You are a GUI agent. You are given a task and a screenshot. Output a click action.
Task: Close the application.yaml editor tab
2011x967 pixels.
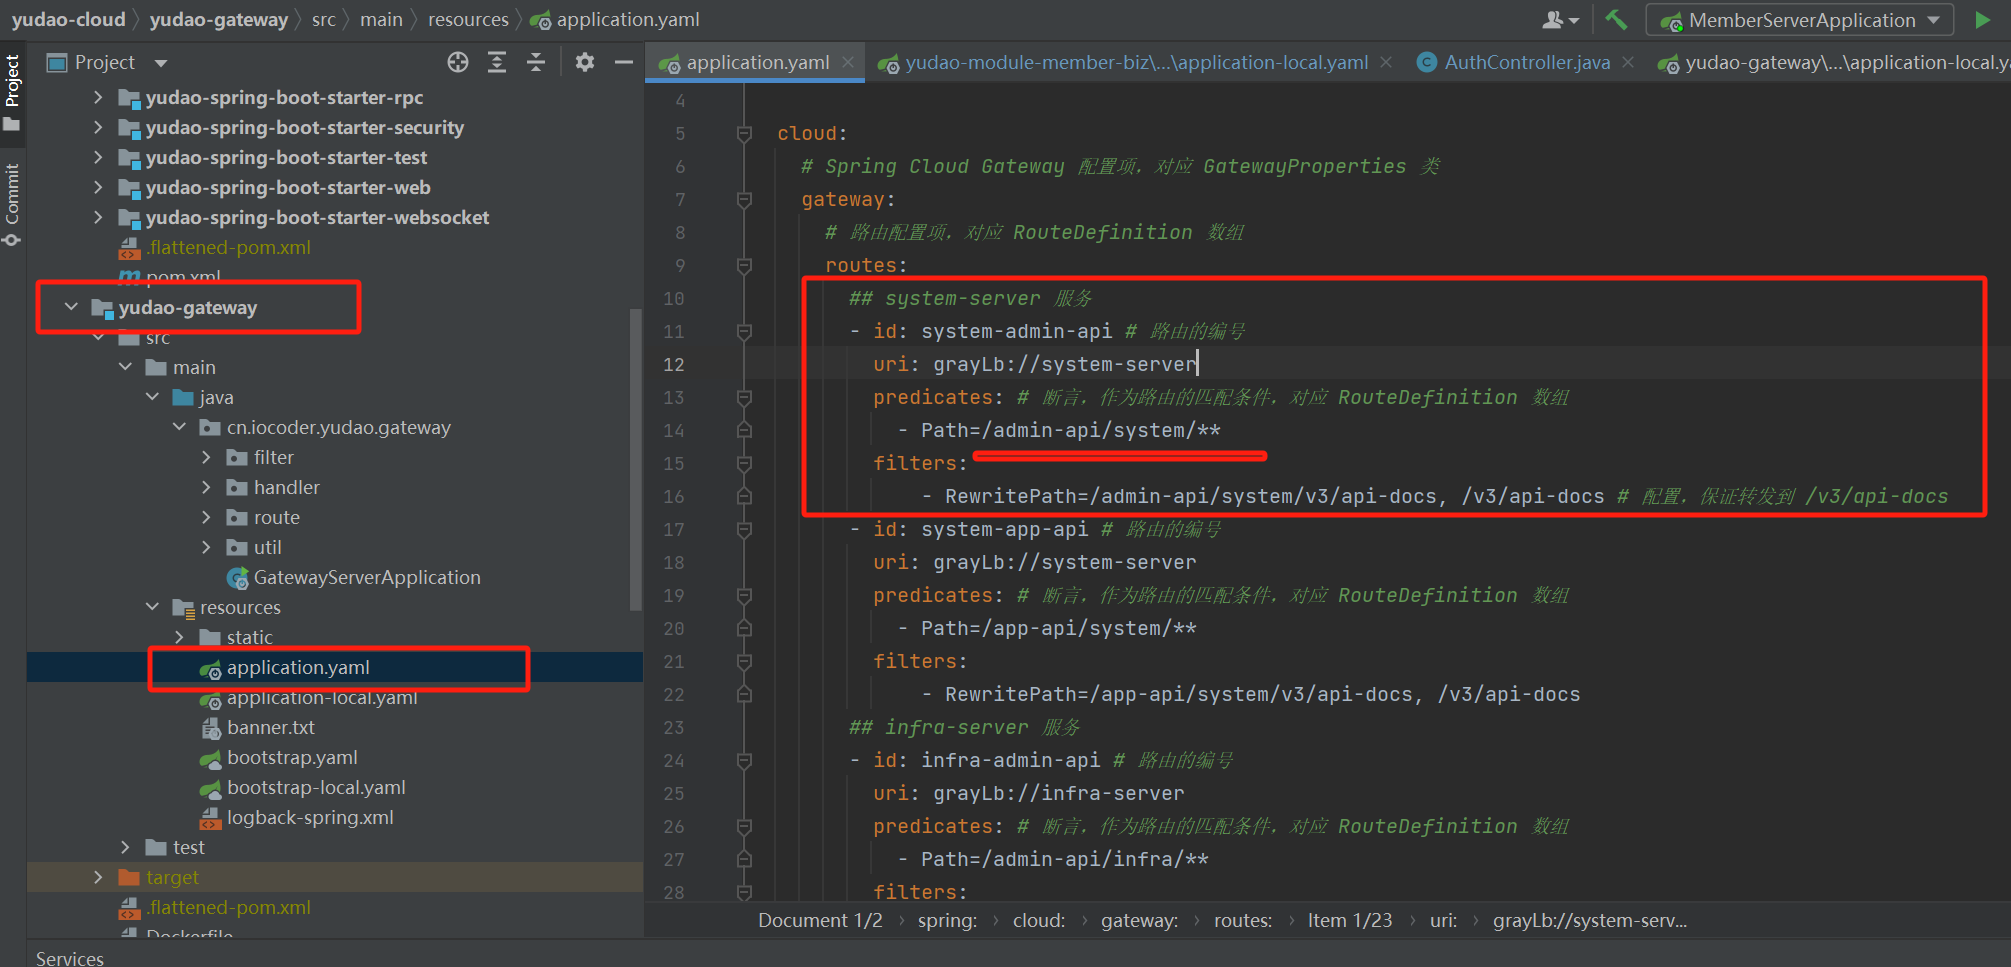(x=848, y=62)
